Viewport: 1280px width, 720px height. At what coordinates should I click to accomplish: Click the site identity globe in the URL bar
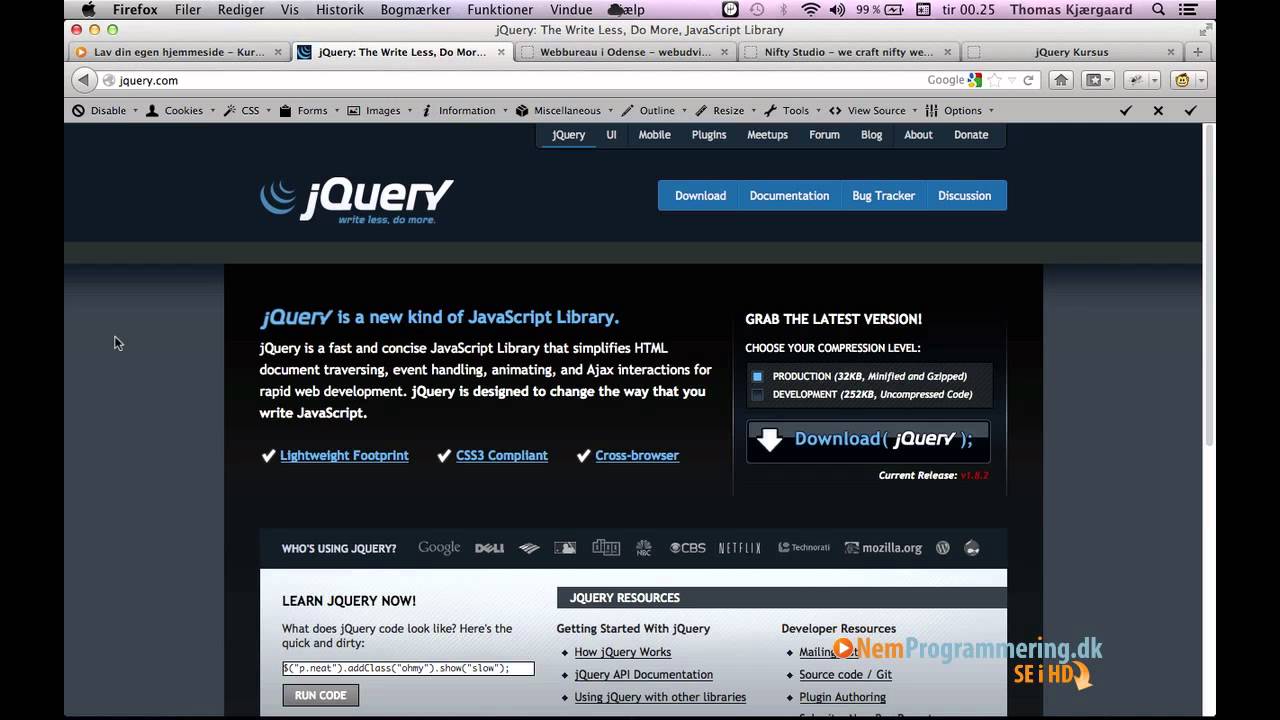[x=109, y=80]
